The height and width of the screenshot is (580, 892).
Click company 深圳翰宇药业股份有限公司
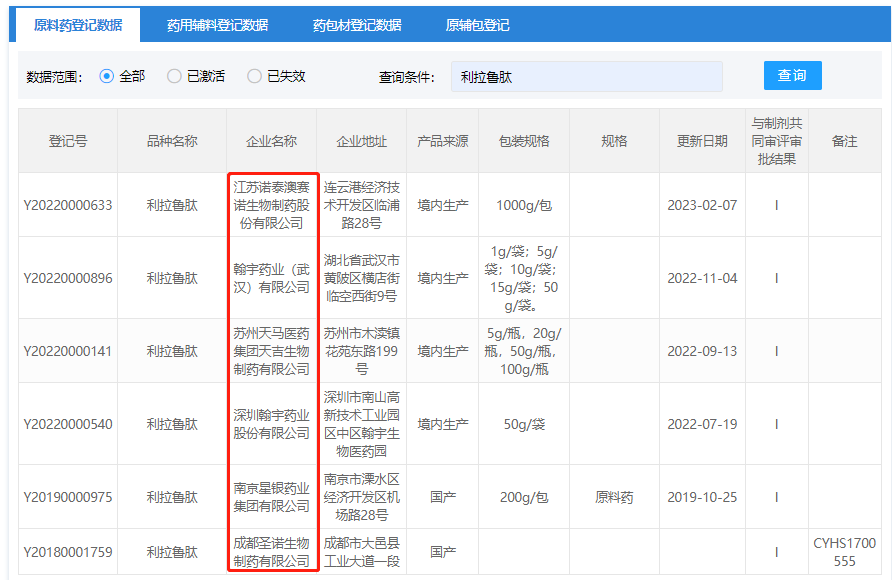(x=271, y=424)
